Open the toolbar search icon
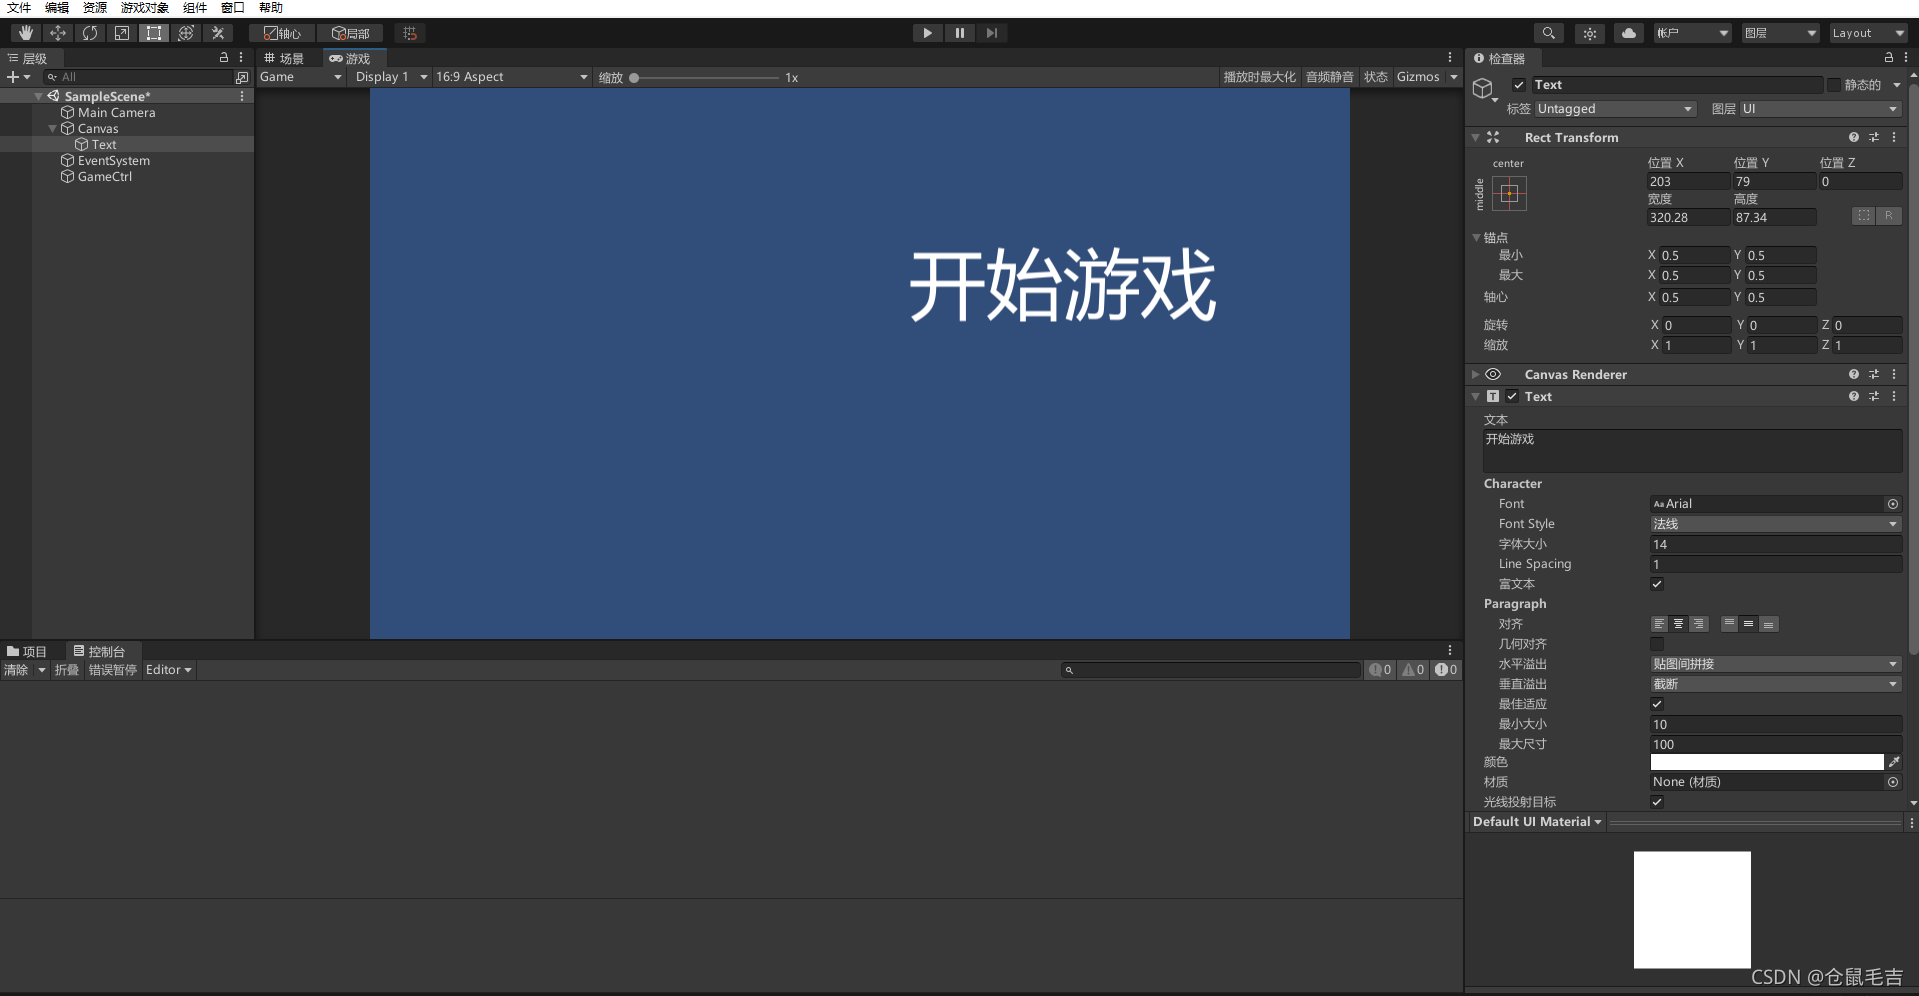 click(1549, 33)
